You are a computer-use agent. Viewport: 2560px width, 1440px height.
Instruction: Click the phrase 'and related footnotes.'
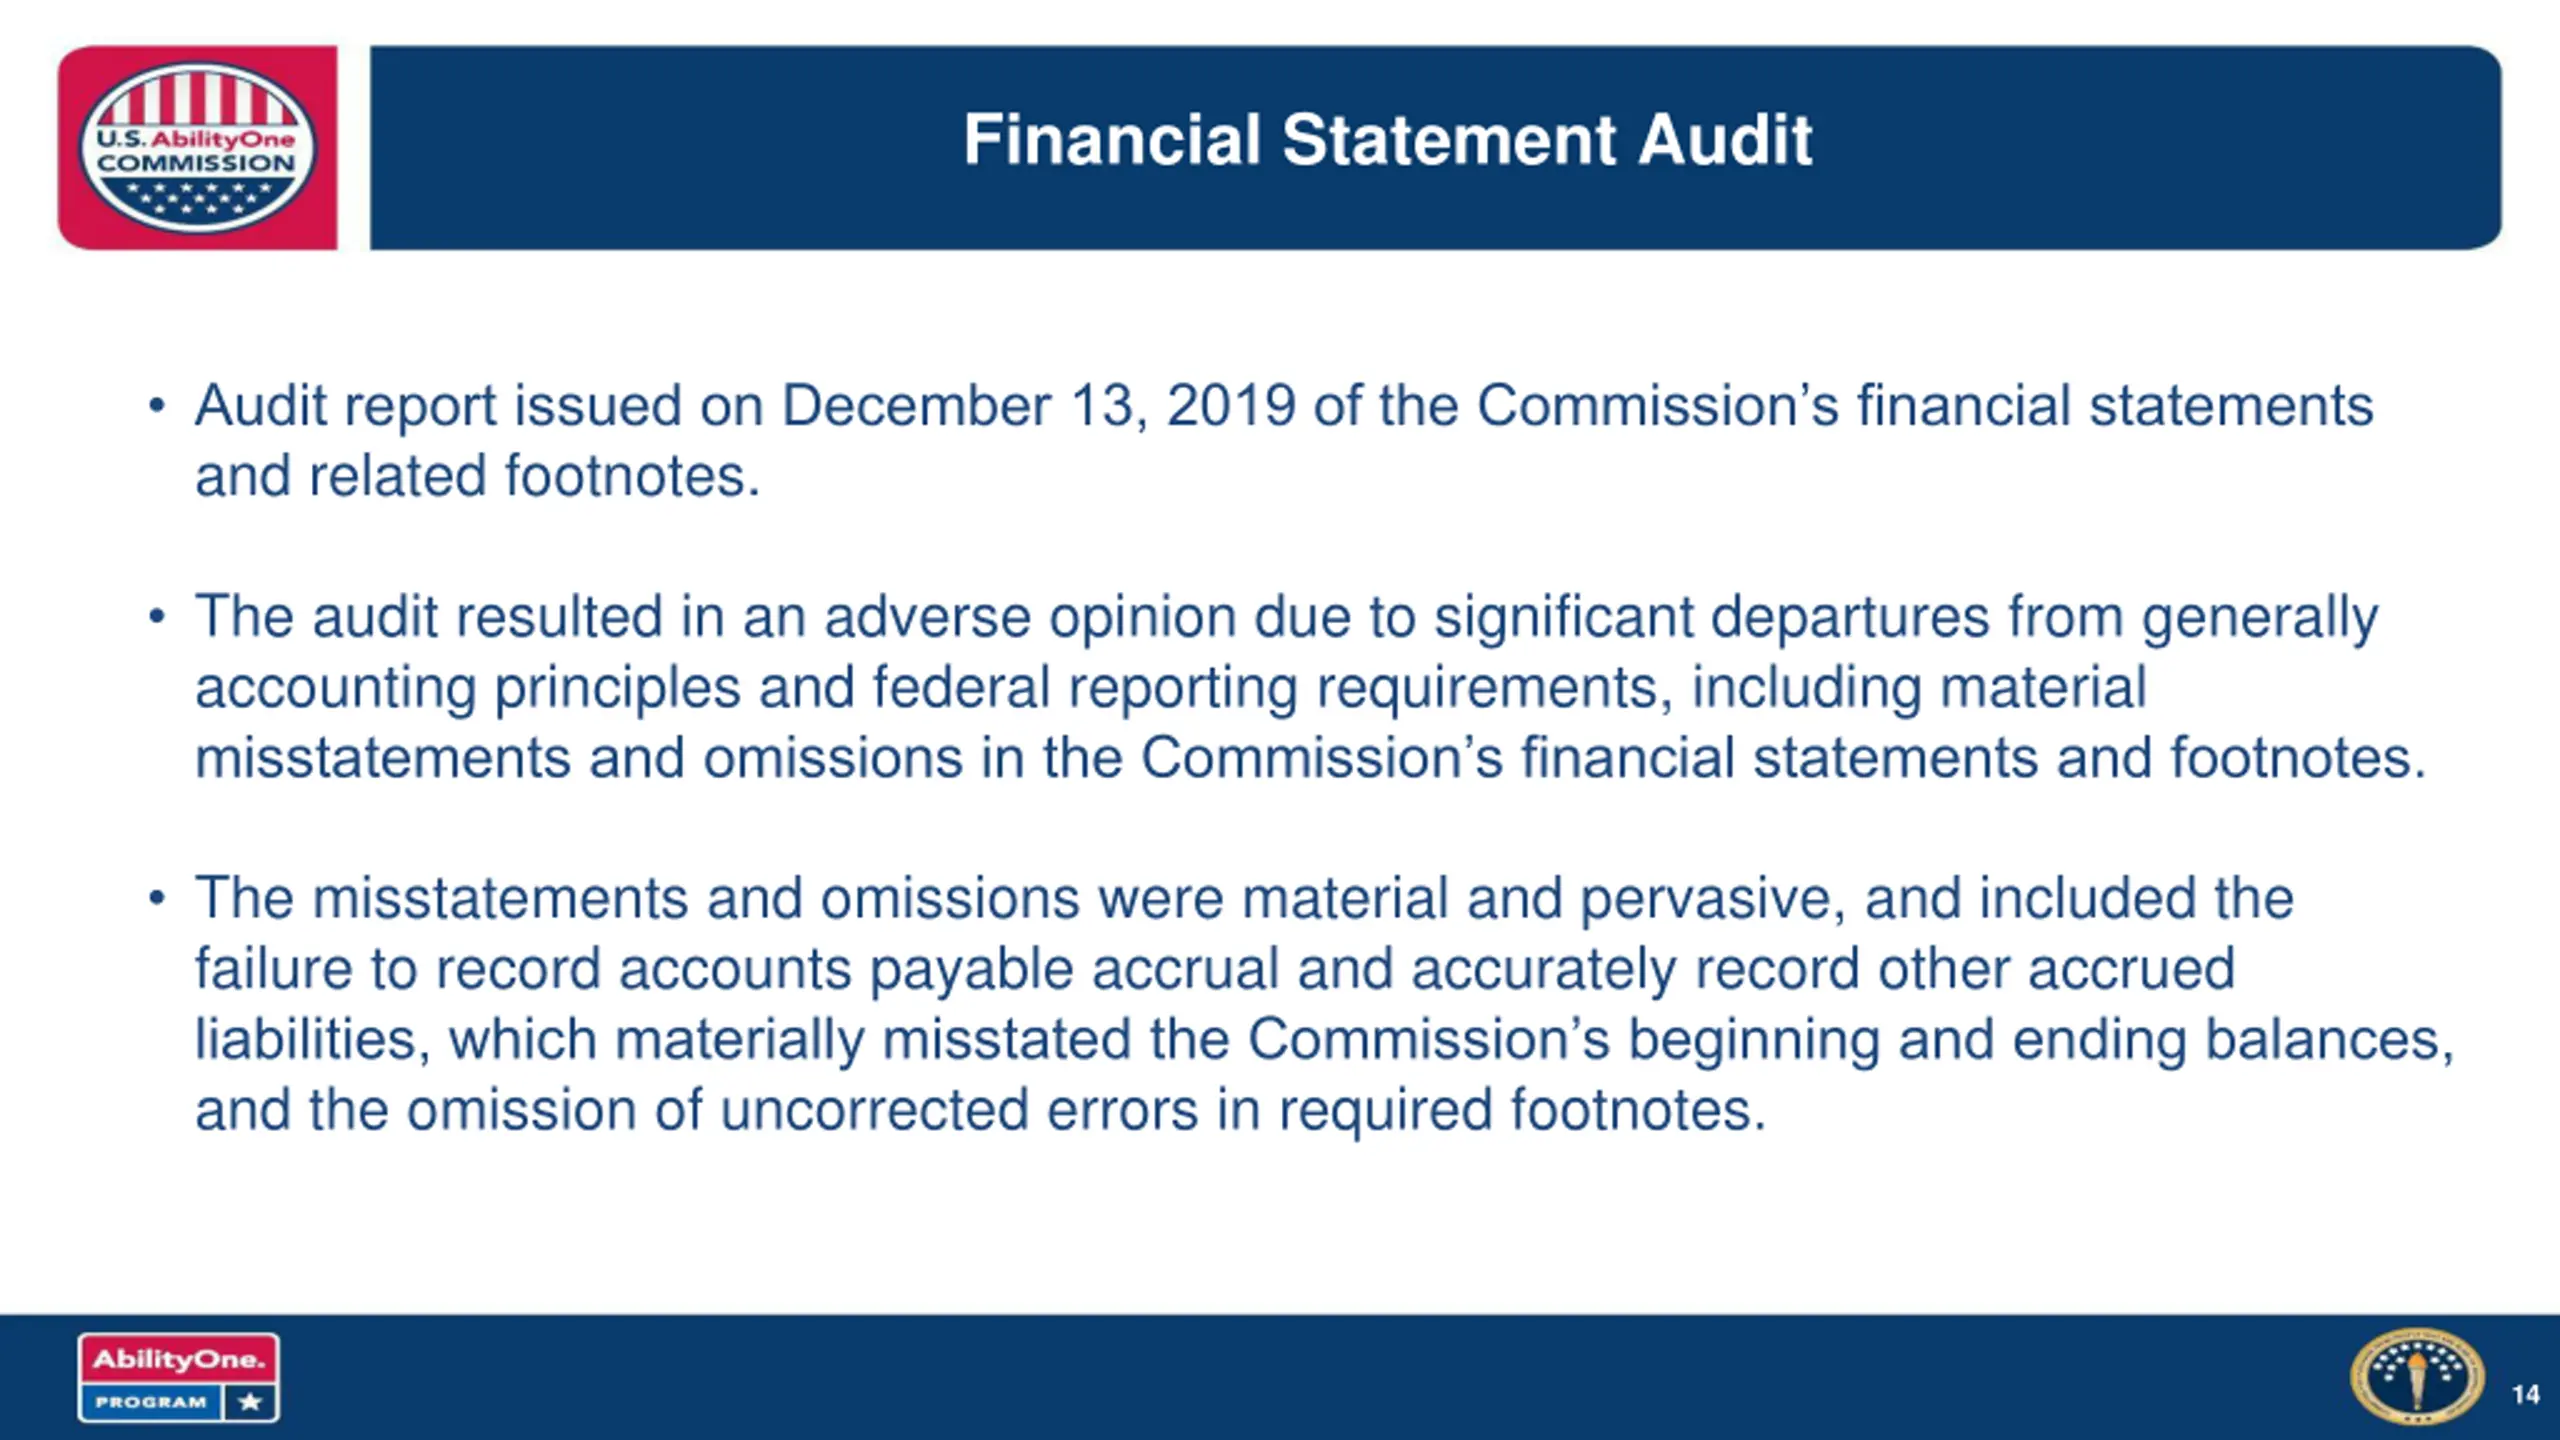coord(477,476)
